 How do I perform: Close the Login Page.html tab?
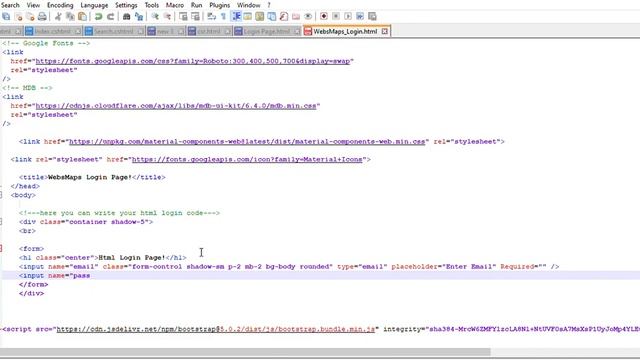(296, 31)
